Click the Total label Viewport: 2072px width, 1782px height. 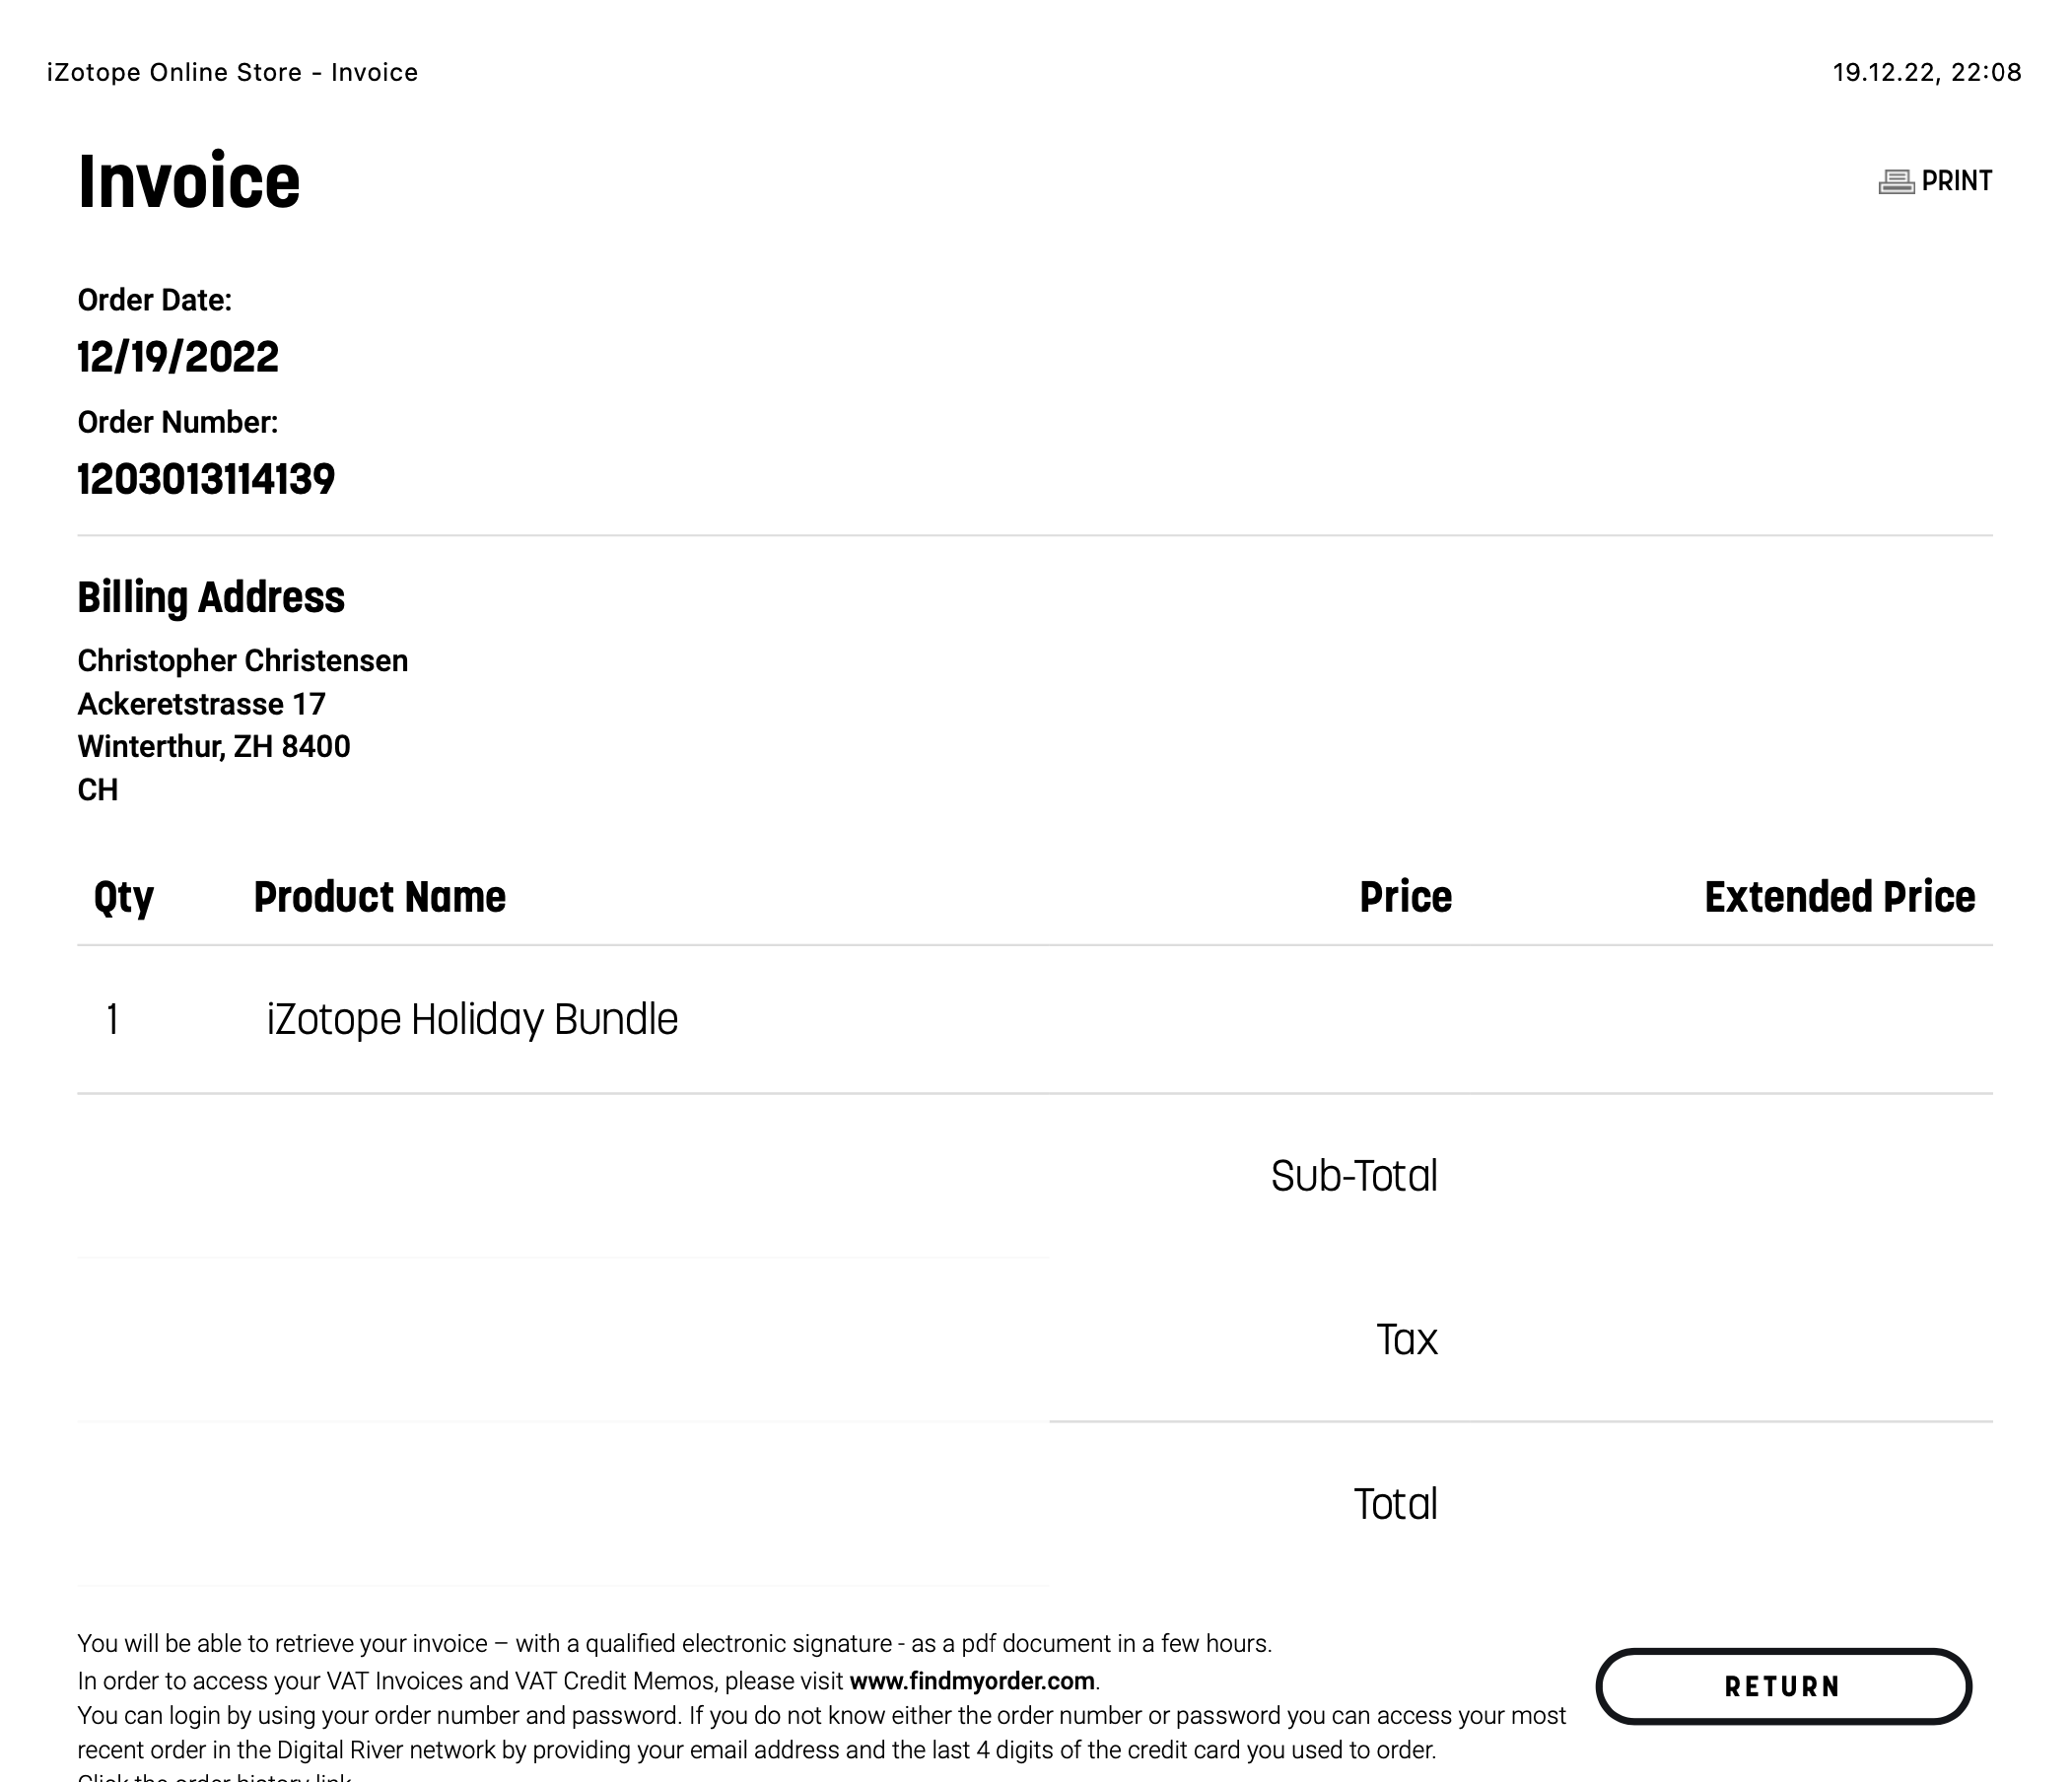[1395, 1504]
